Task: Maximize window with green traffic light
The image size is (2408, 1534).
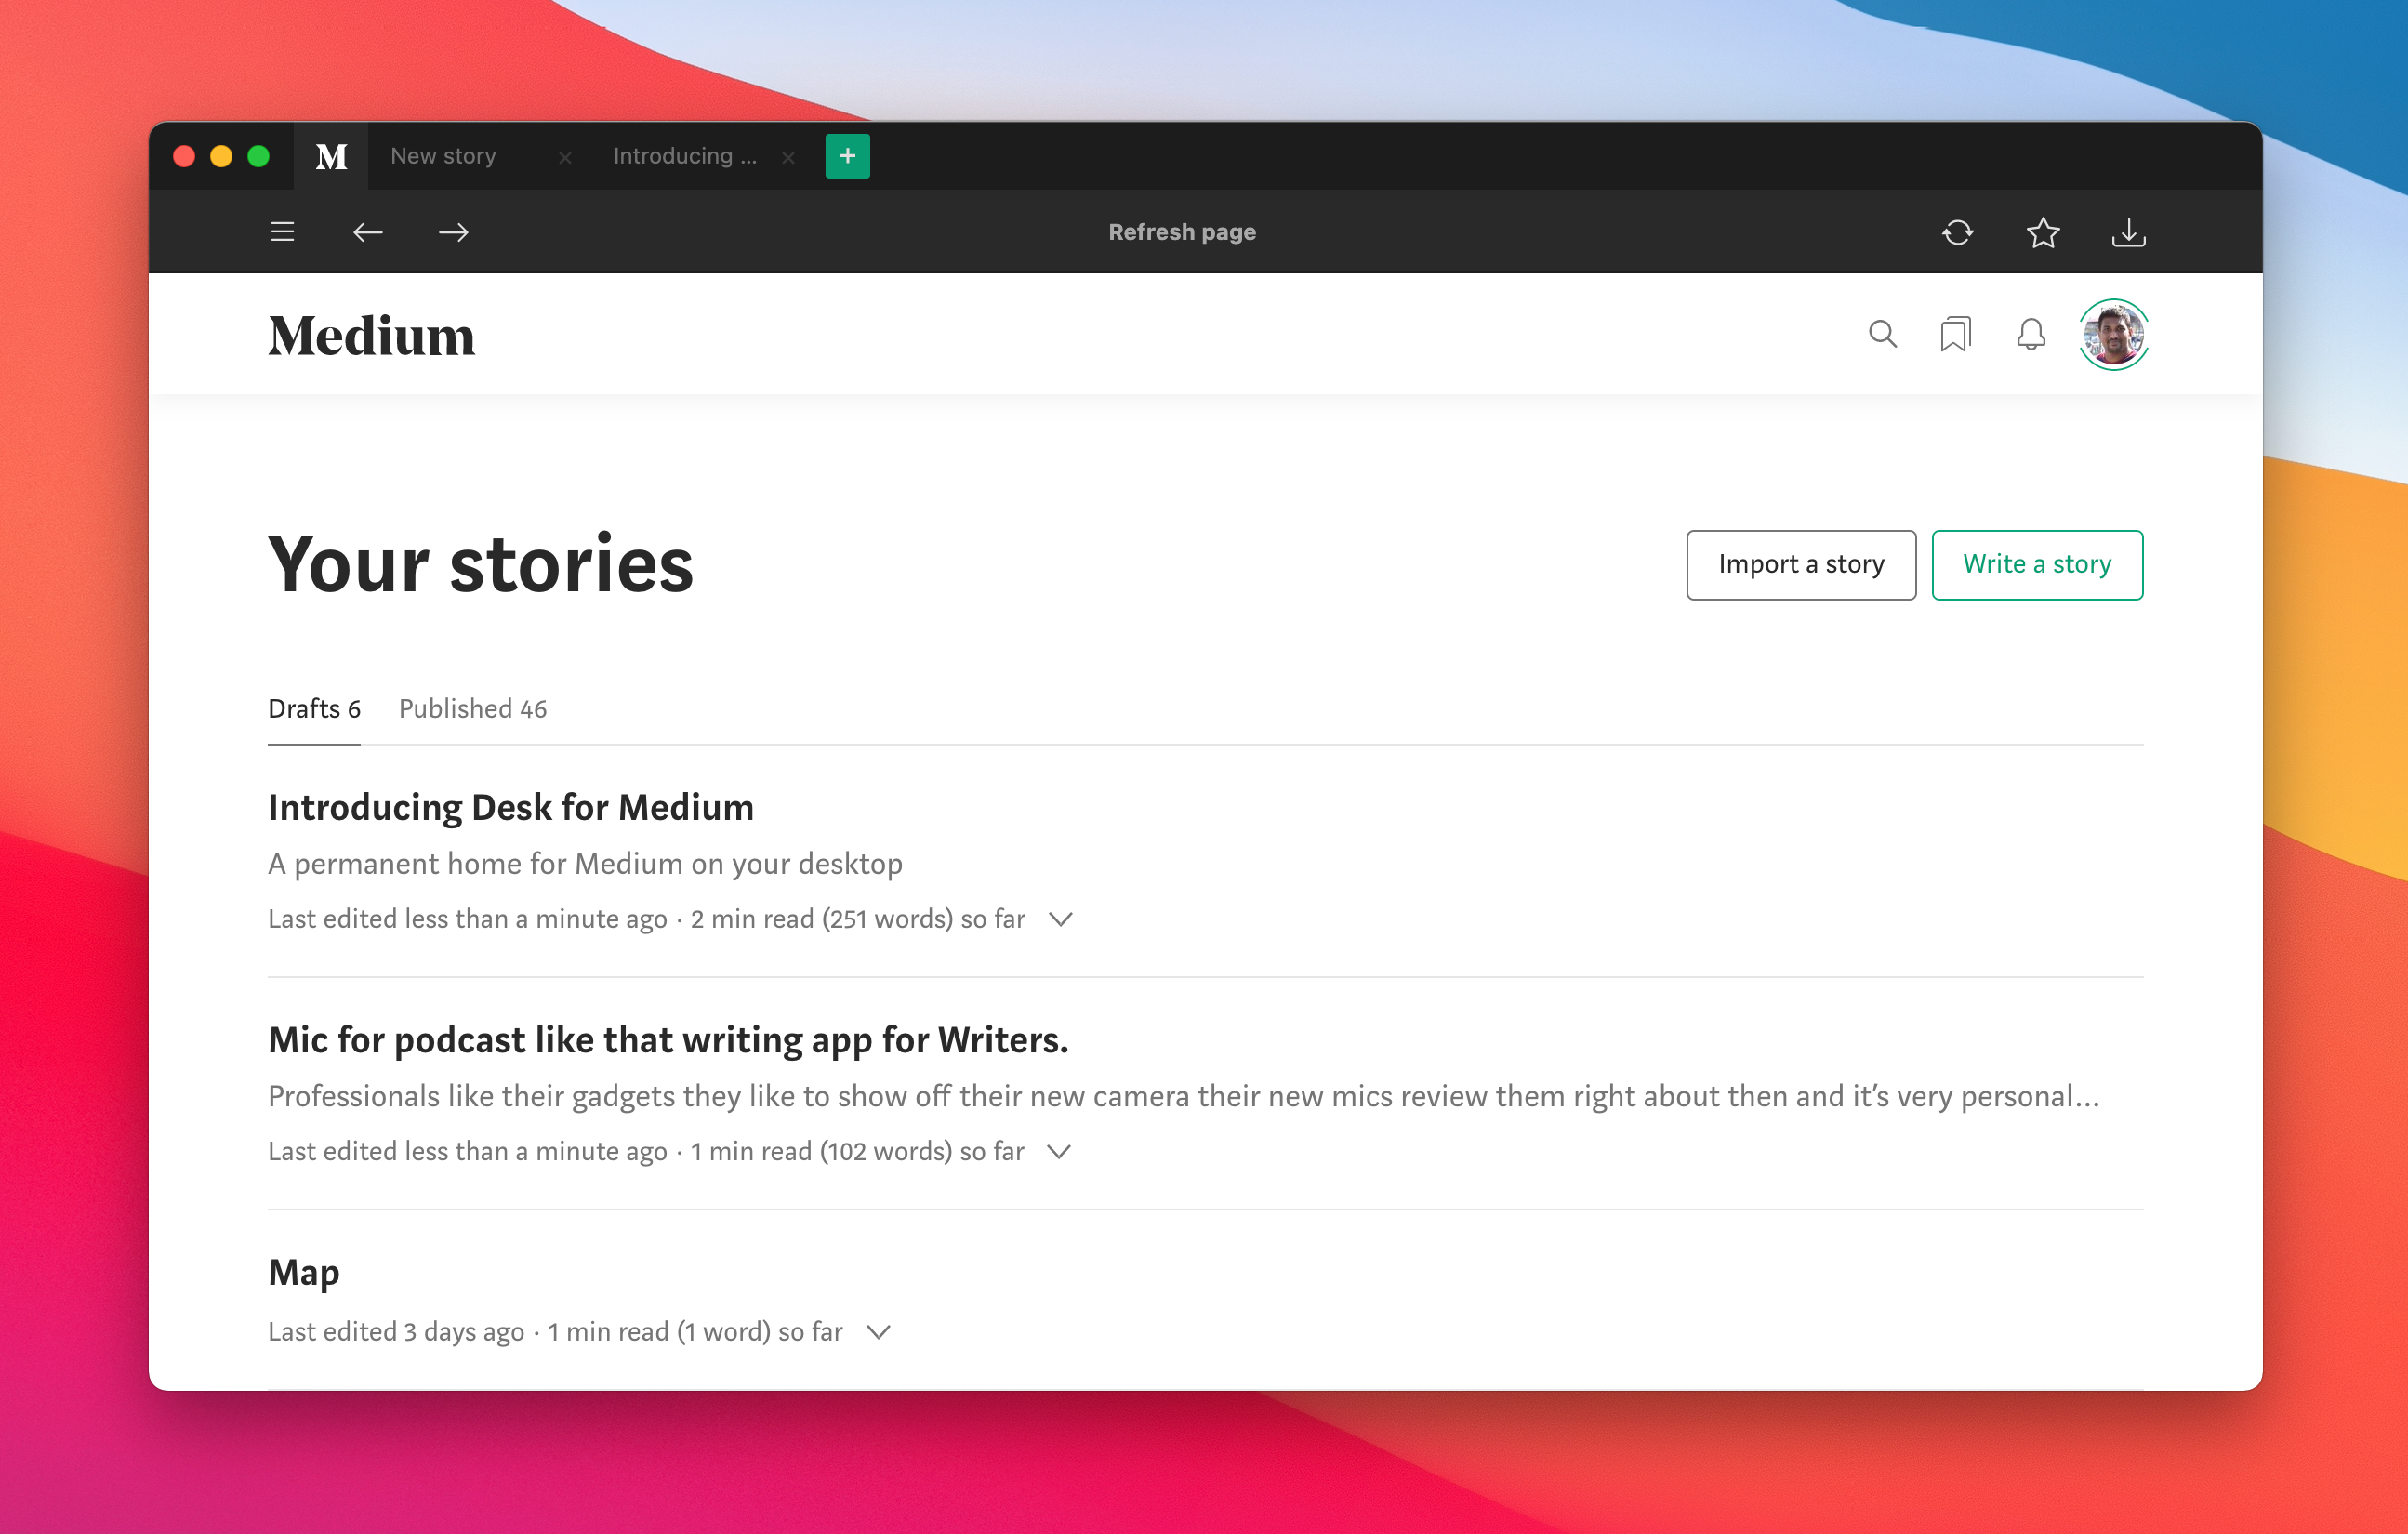Action: [x=258, y=156]
